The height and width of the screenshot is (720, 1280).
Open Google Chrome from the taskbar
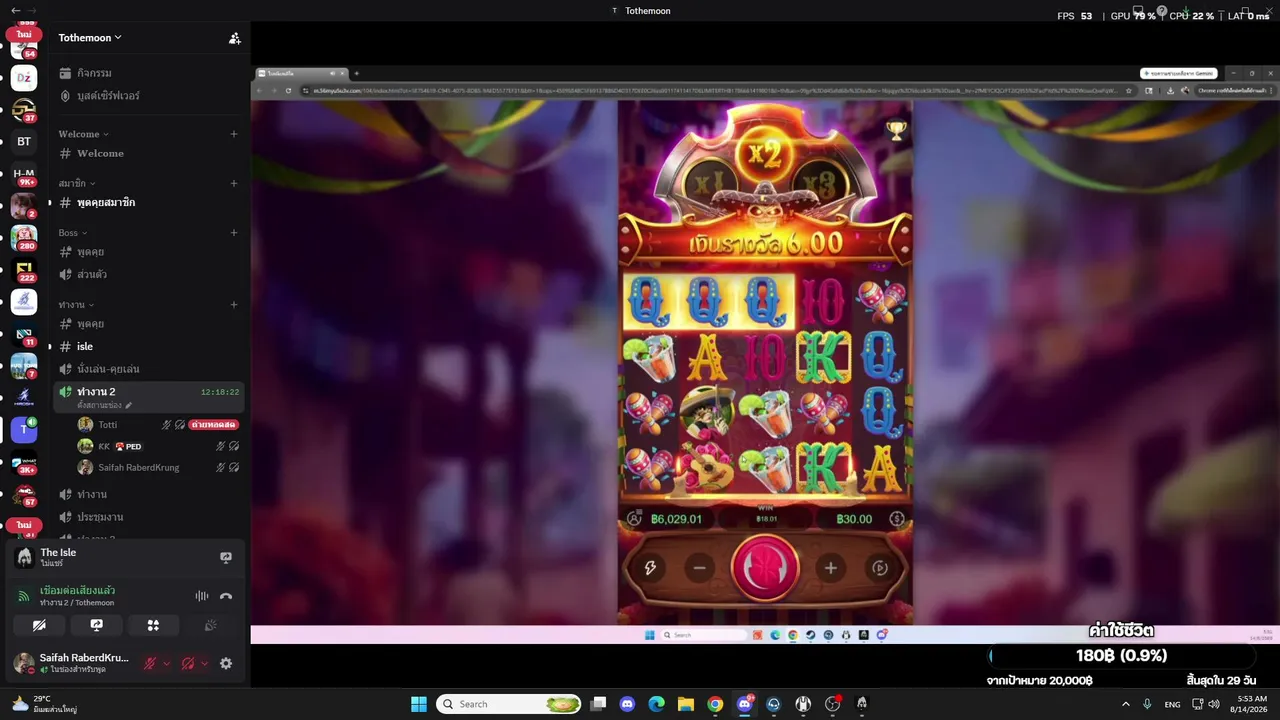(714, 704)
